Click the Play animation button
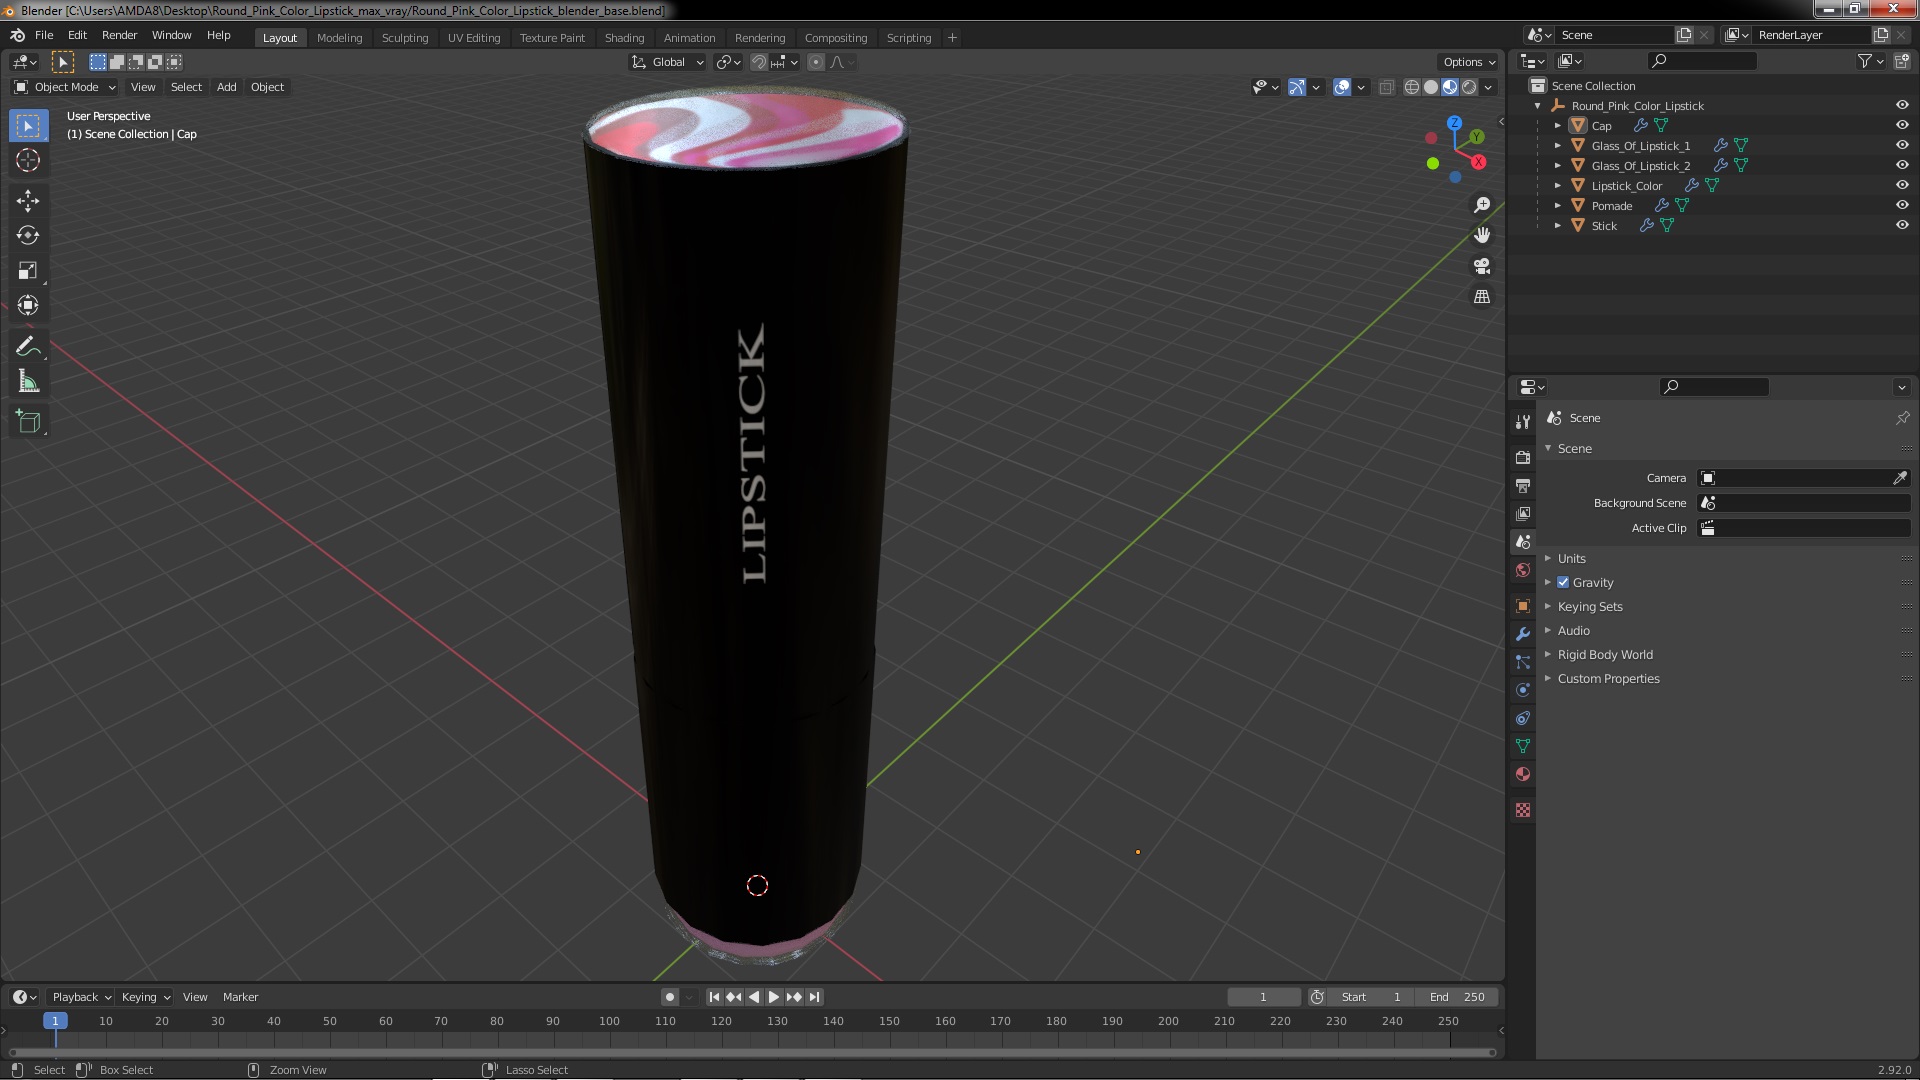This screenshot has width=1920, height=1080. point(774,997)
